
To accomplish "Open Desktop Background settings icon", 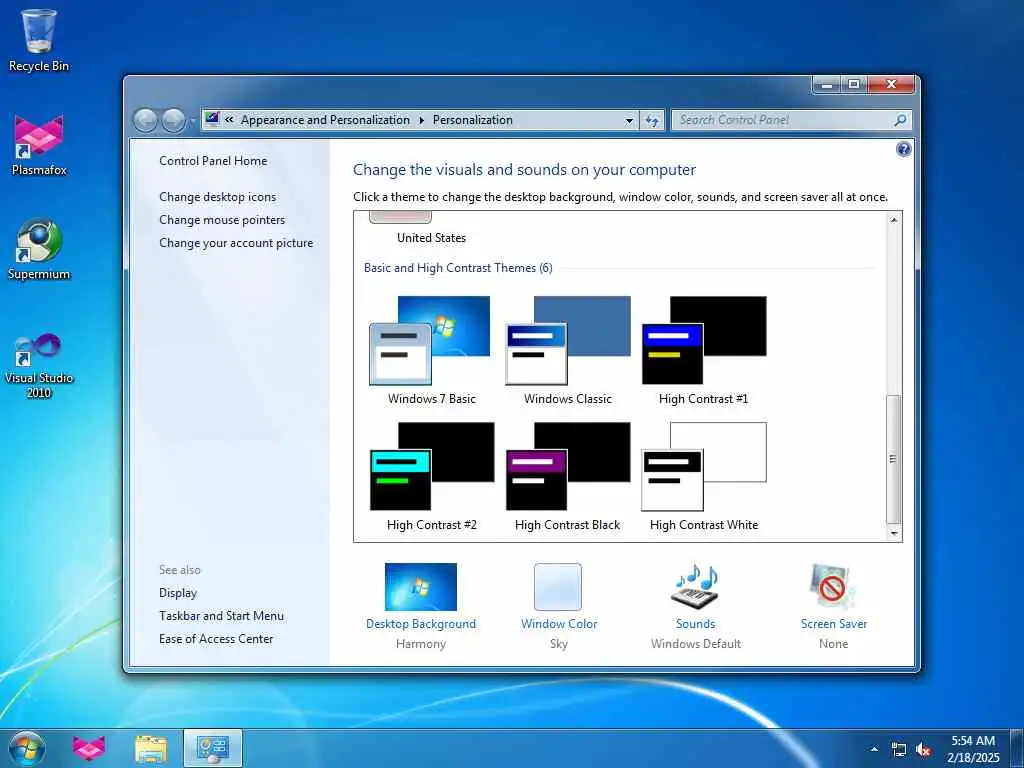I will (421, 586).
